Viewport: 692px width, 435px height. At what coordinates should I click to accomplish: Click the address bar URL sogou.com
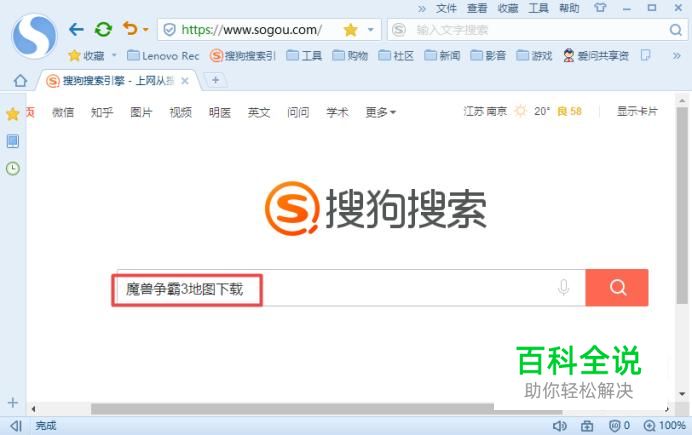pos(251,30)
